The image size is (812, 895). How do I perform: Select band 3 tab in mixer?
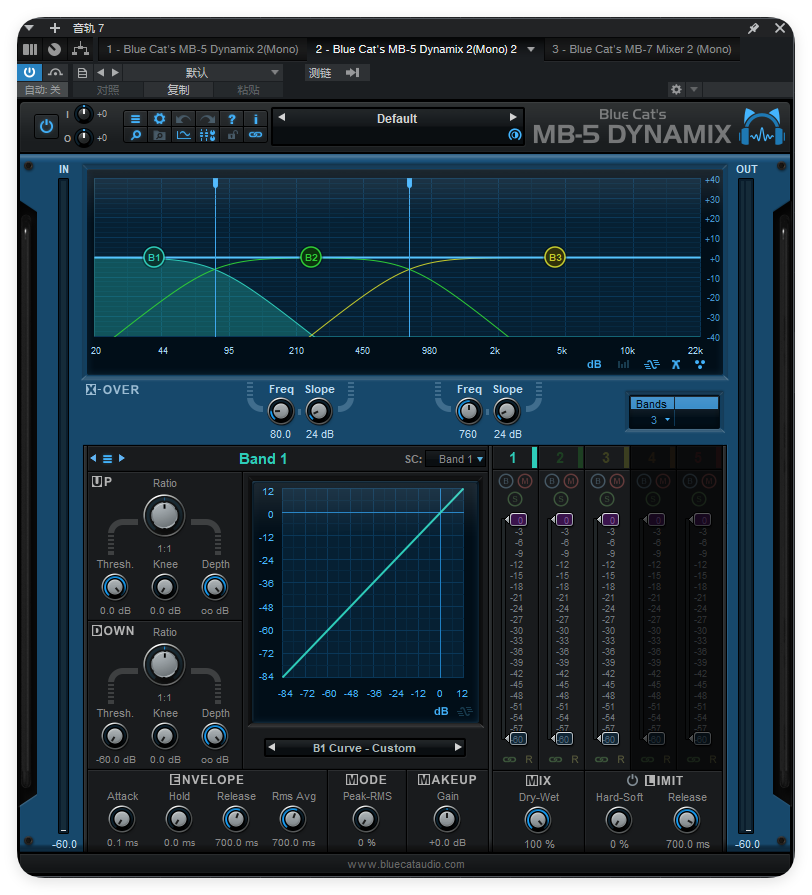607,458
